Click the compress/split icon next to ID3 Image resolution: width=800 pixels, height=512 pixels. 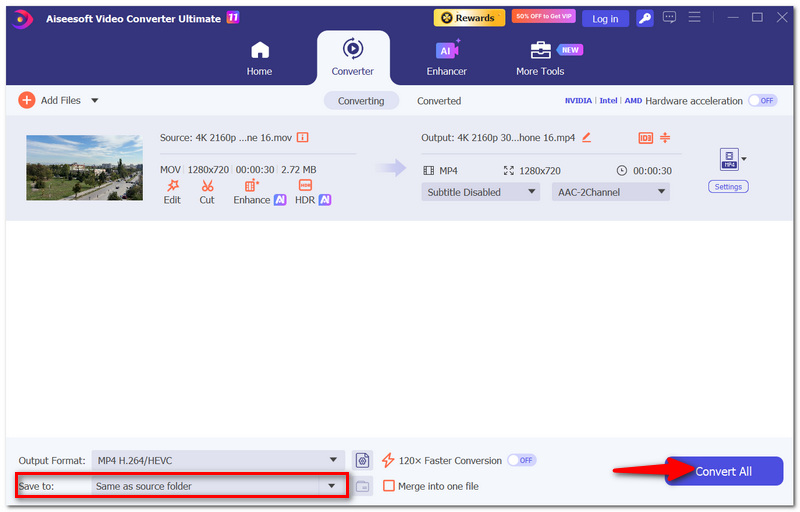click(665, 138)
